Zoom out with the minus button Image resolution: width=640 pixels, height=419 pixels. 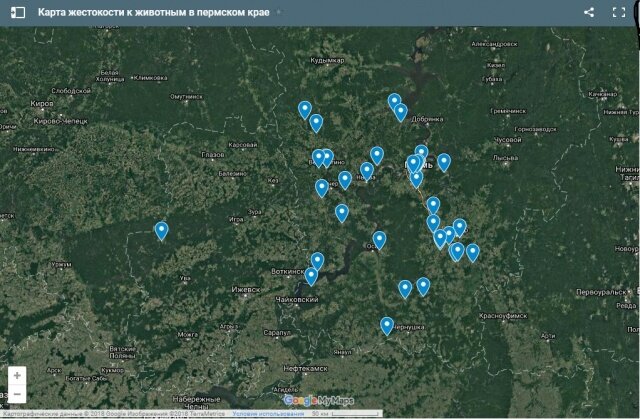tap(17, 394)
